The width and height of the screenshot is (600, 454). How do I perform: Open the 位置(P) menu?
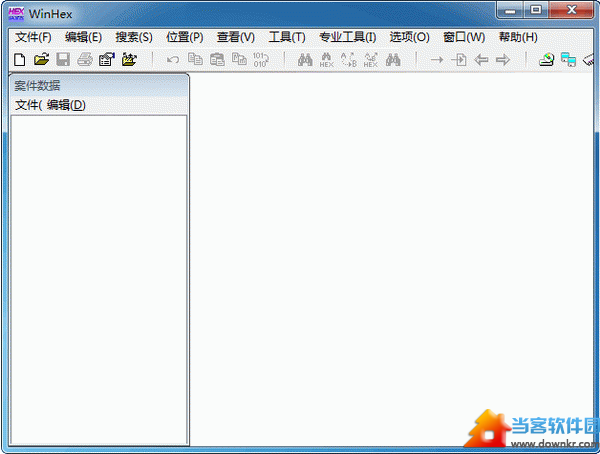pyautogui.click(x=185, y=37)
